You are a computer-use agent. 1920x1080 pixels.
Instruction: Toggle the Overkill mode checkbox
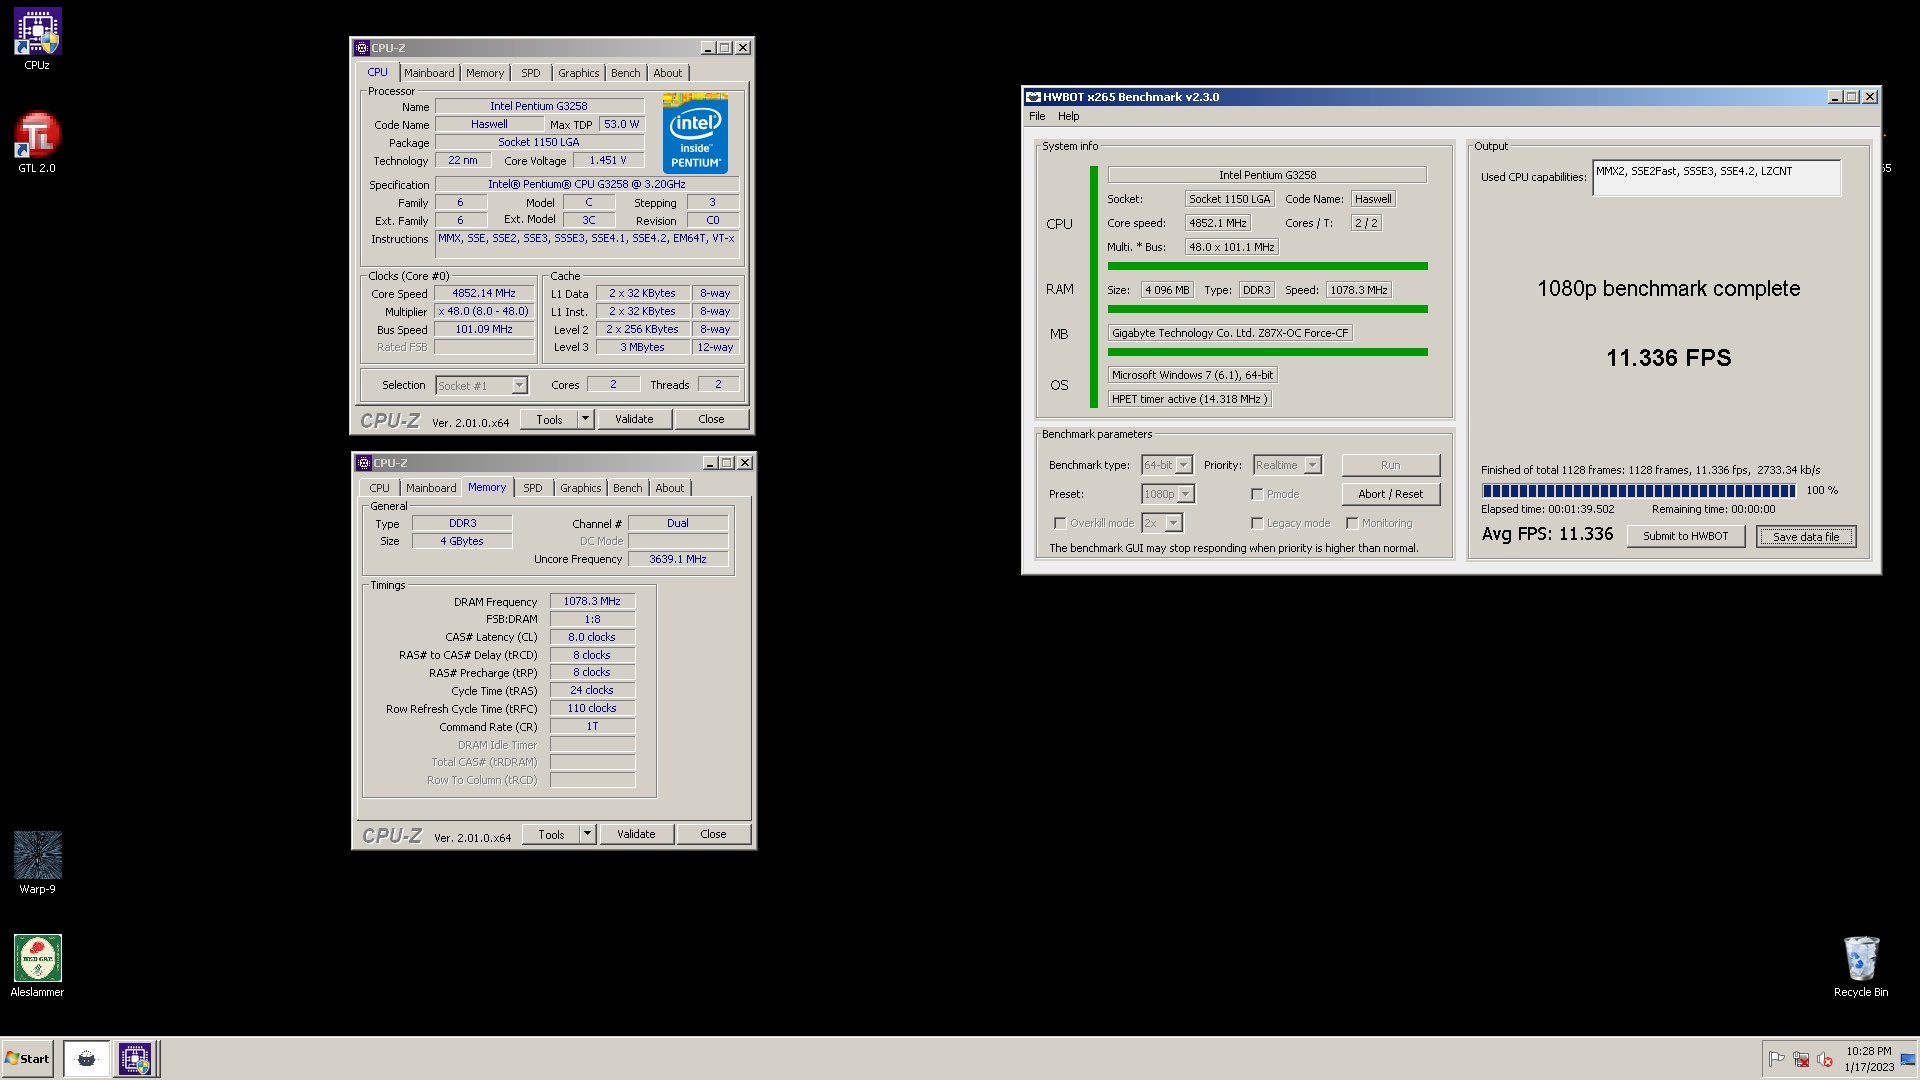[1060, 523]
